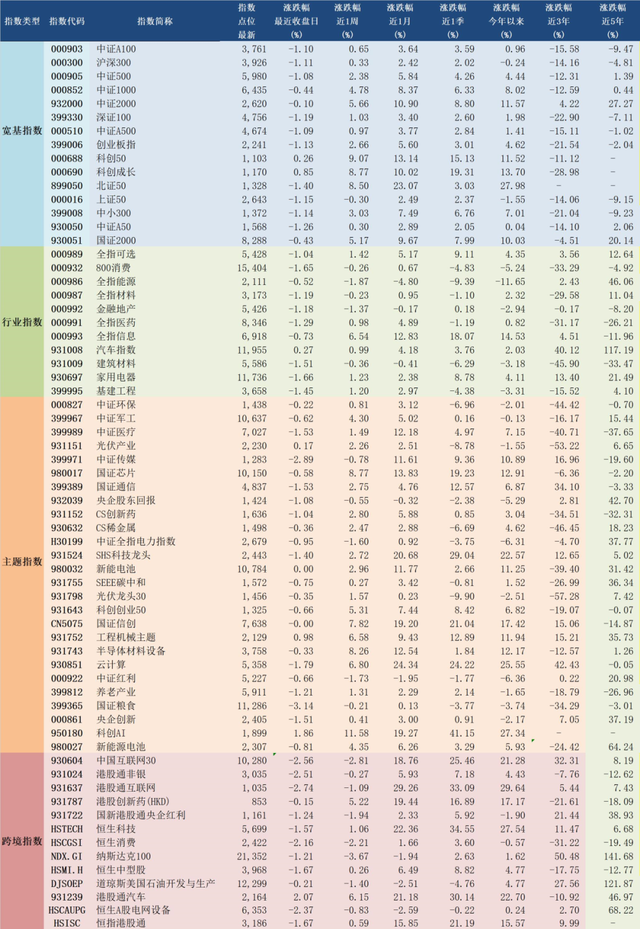This screenshot has width=640, height=929.
Task: Click index code 000852
Action: click(66, 90)
